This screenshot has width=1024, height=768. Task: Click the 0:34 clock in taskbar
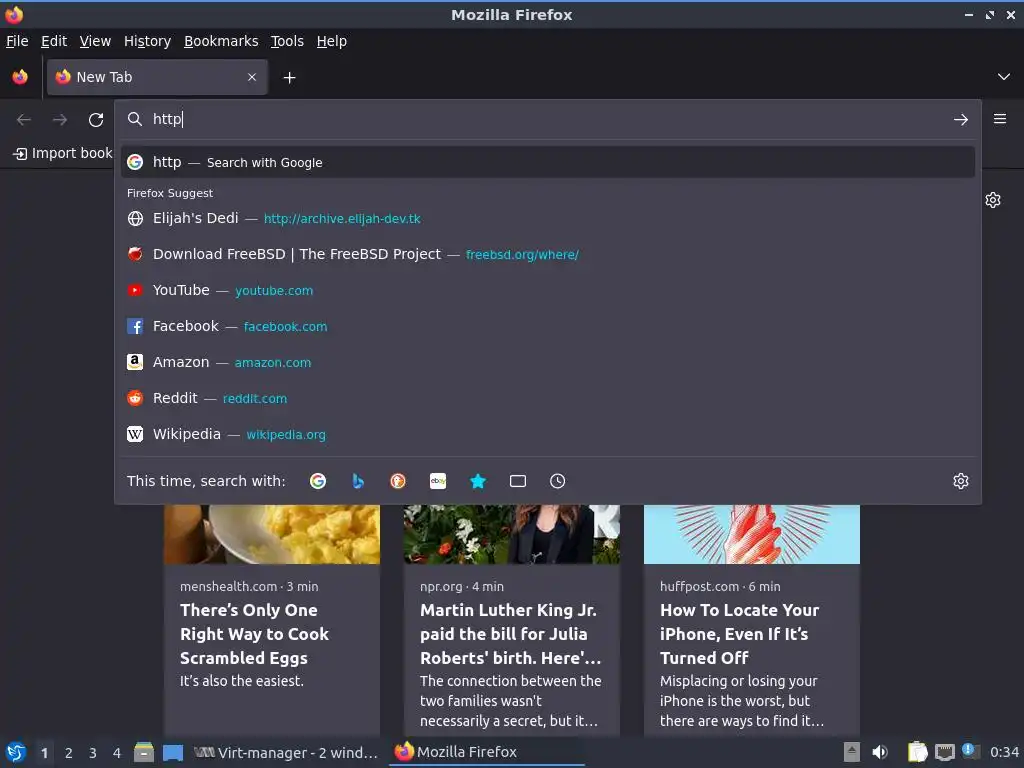point(1004,752)
